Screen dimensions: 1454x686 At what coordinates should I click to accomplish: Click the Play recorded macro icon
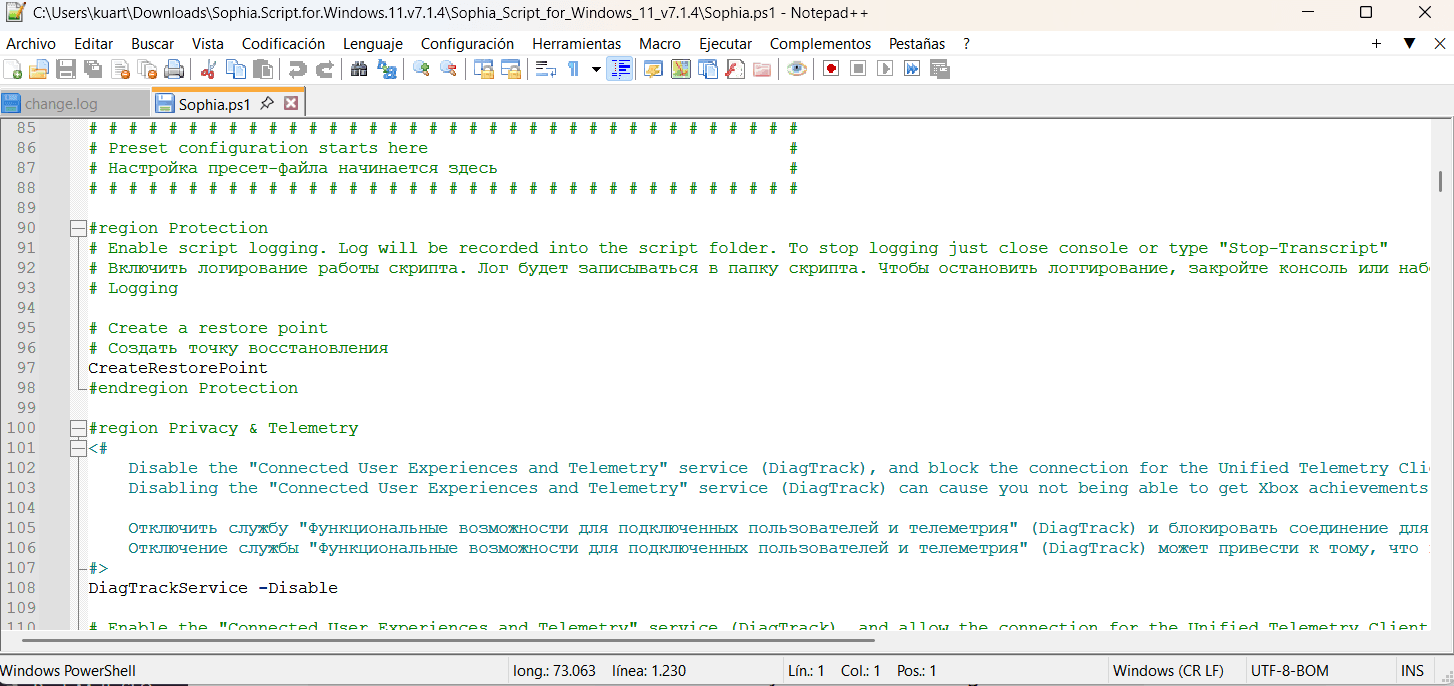click(884, 69)
